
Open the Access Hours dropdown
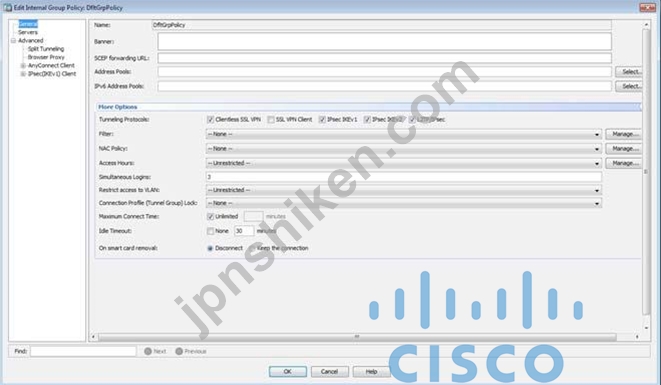(x=403, y=163)
